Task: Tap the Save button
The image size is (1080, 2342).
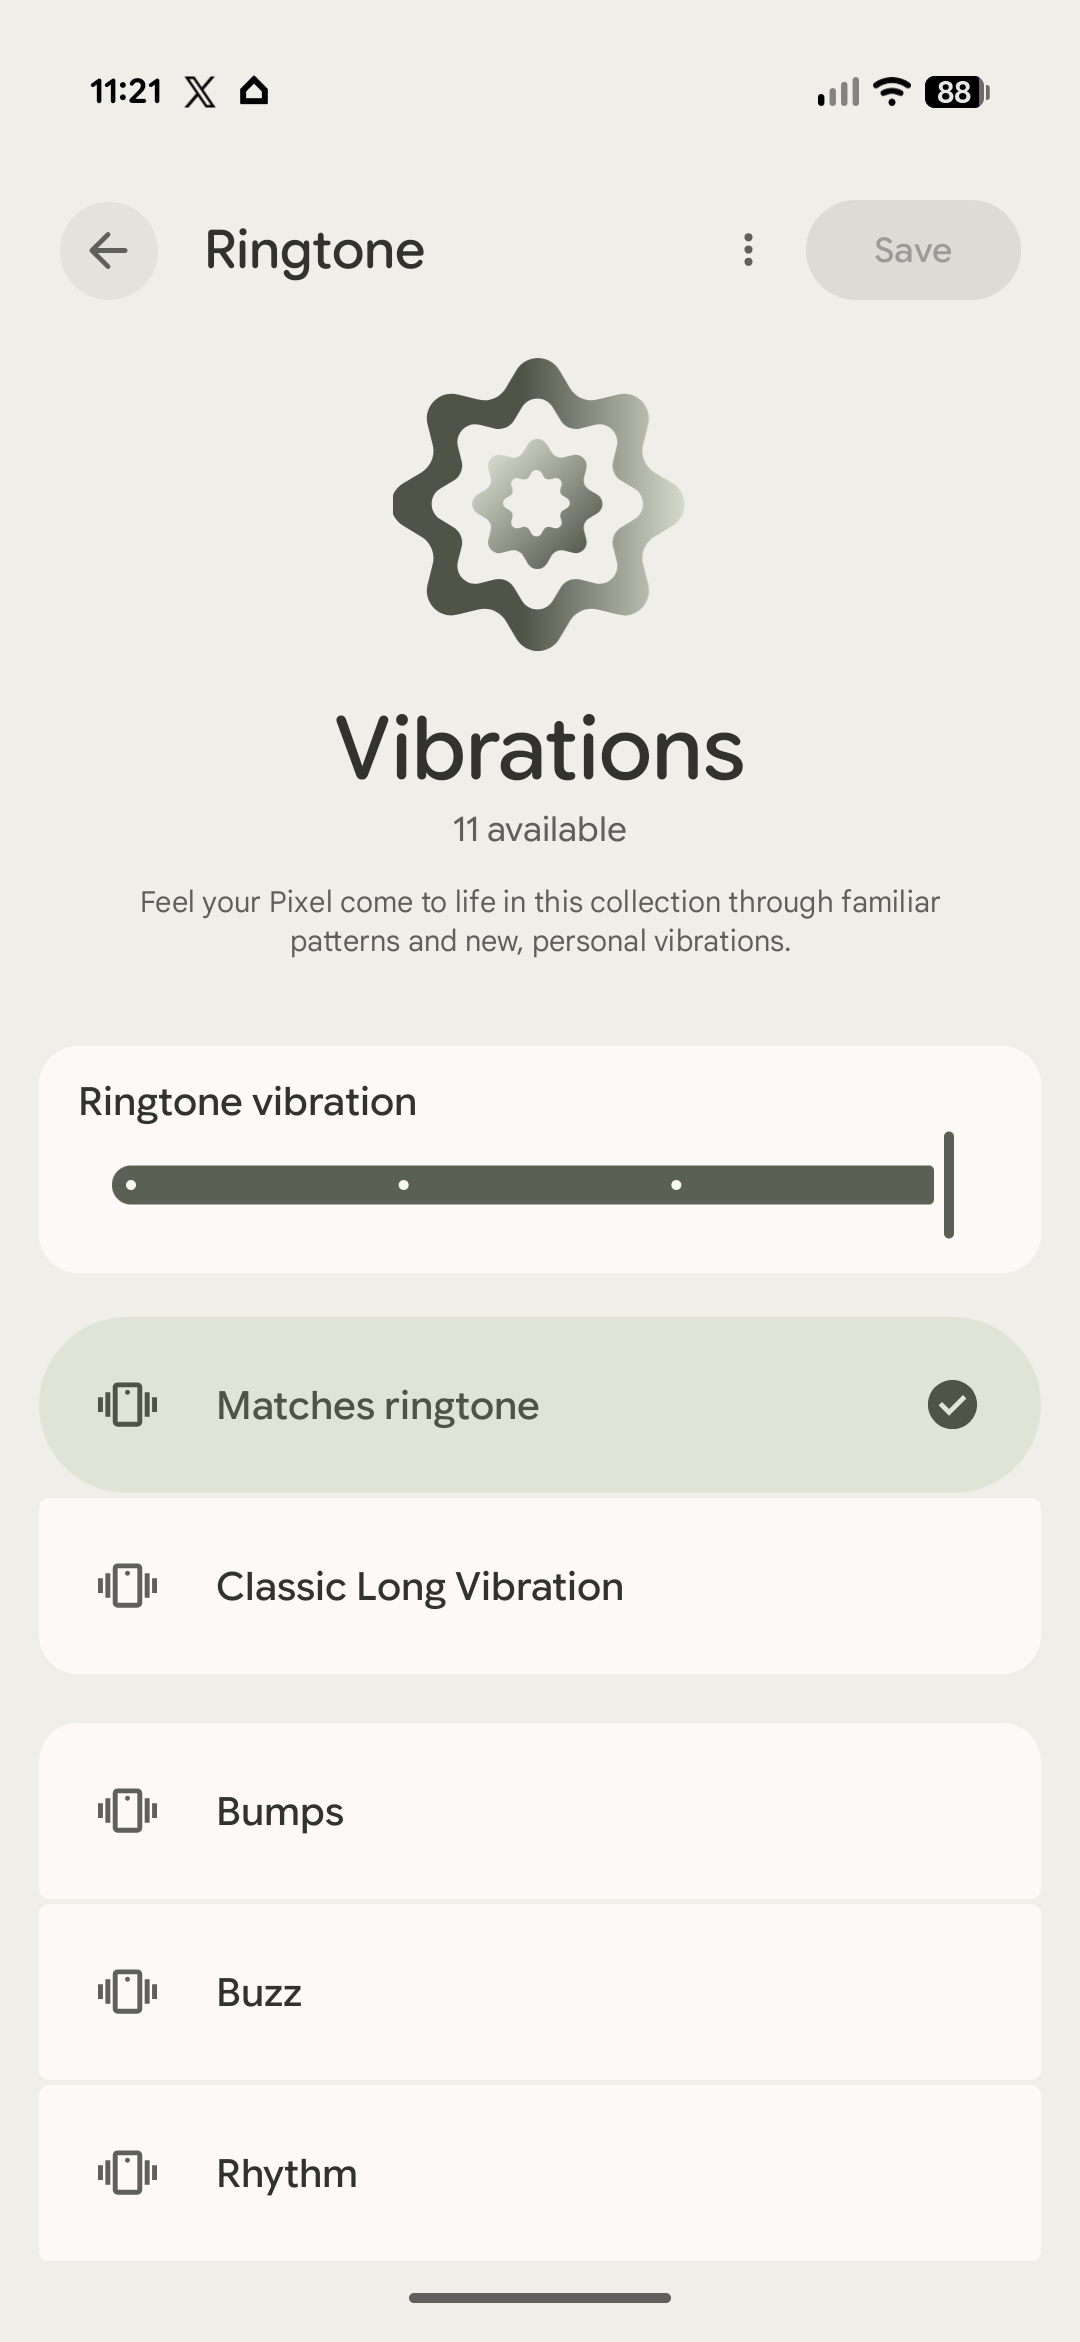Action: click(913, 250)
